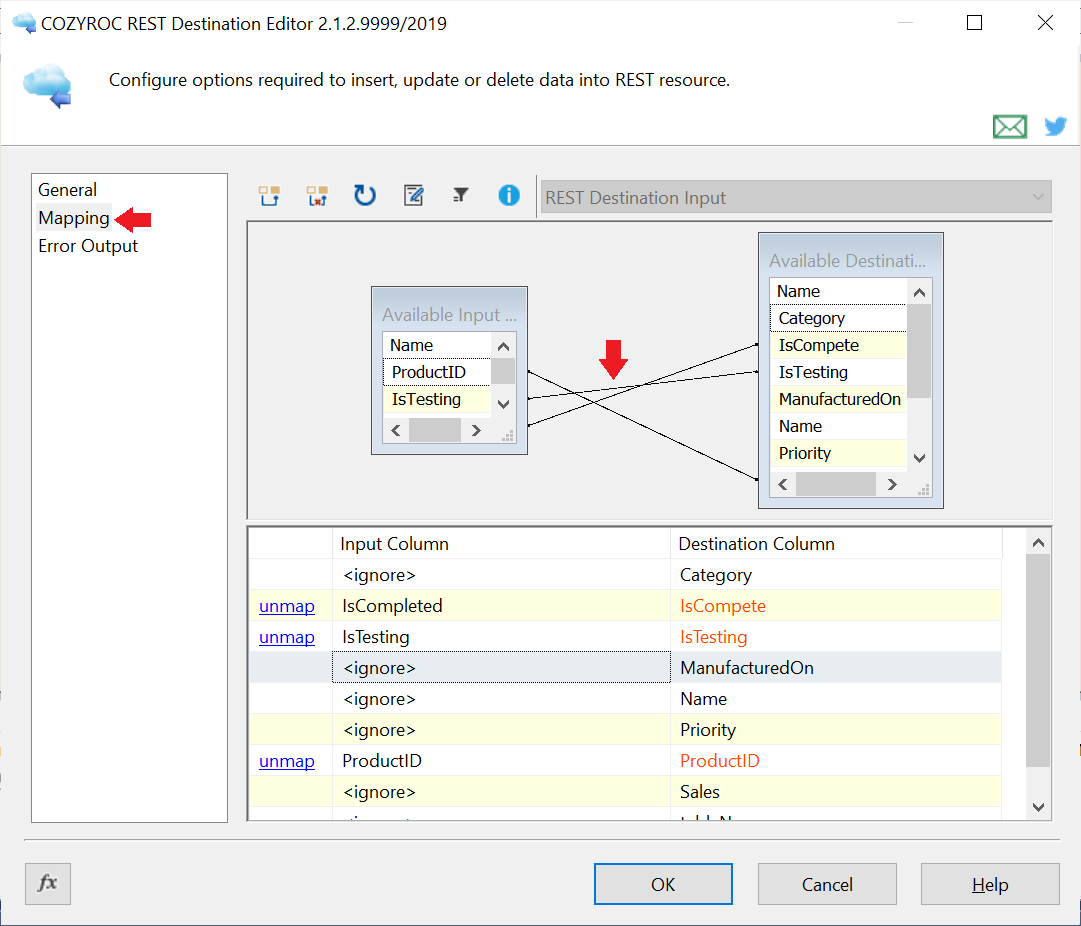Click Name header in Available Input box
Viewport: 1081px width, 926px height.
[x=436, y=345]
